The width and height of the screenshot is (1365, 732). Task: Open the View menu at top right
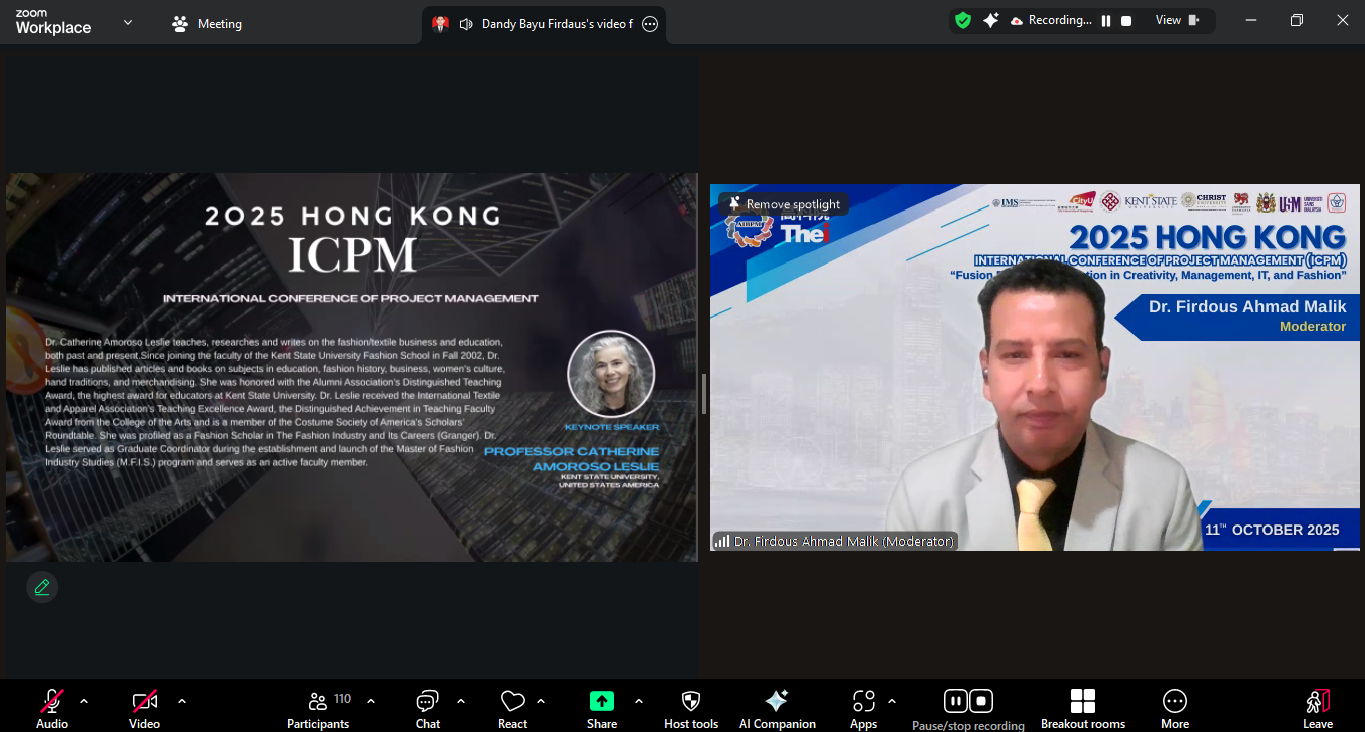pyautogui.click(x=1177, y=20)
